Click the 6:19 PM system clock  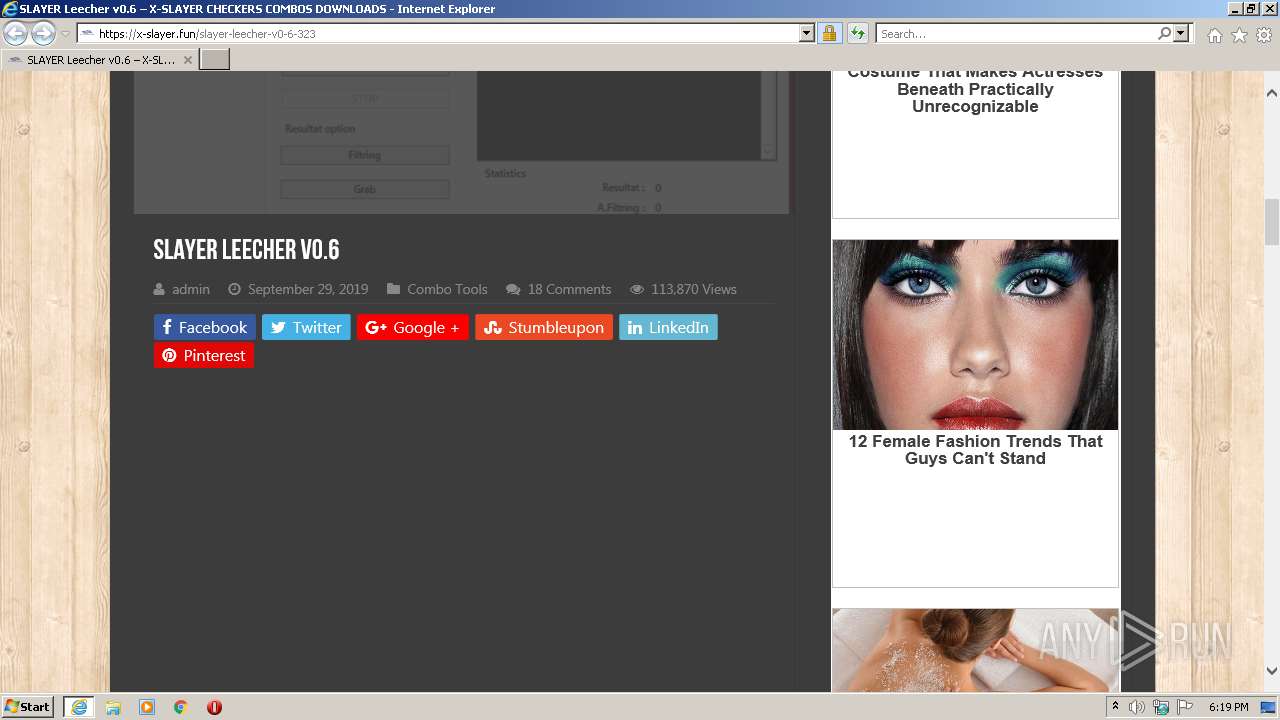coord(1228,707)
